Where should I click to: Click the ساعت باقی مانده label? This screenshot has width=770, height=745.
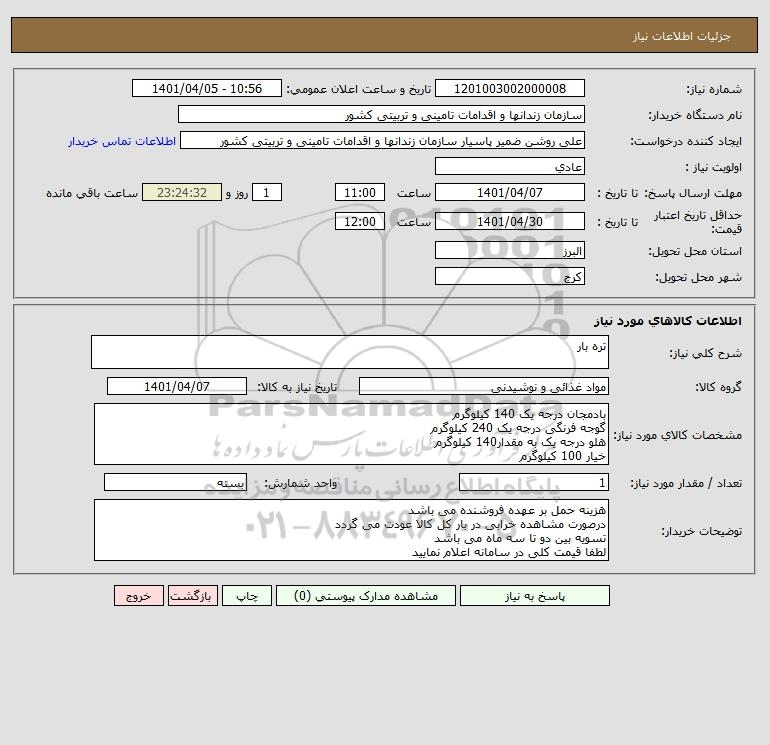(92, 193)
